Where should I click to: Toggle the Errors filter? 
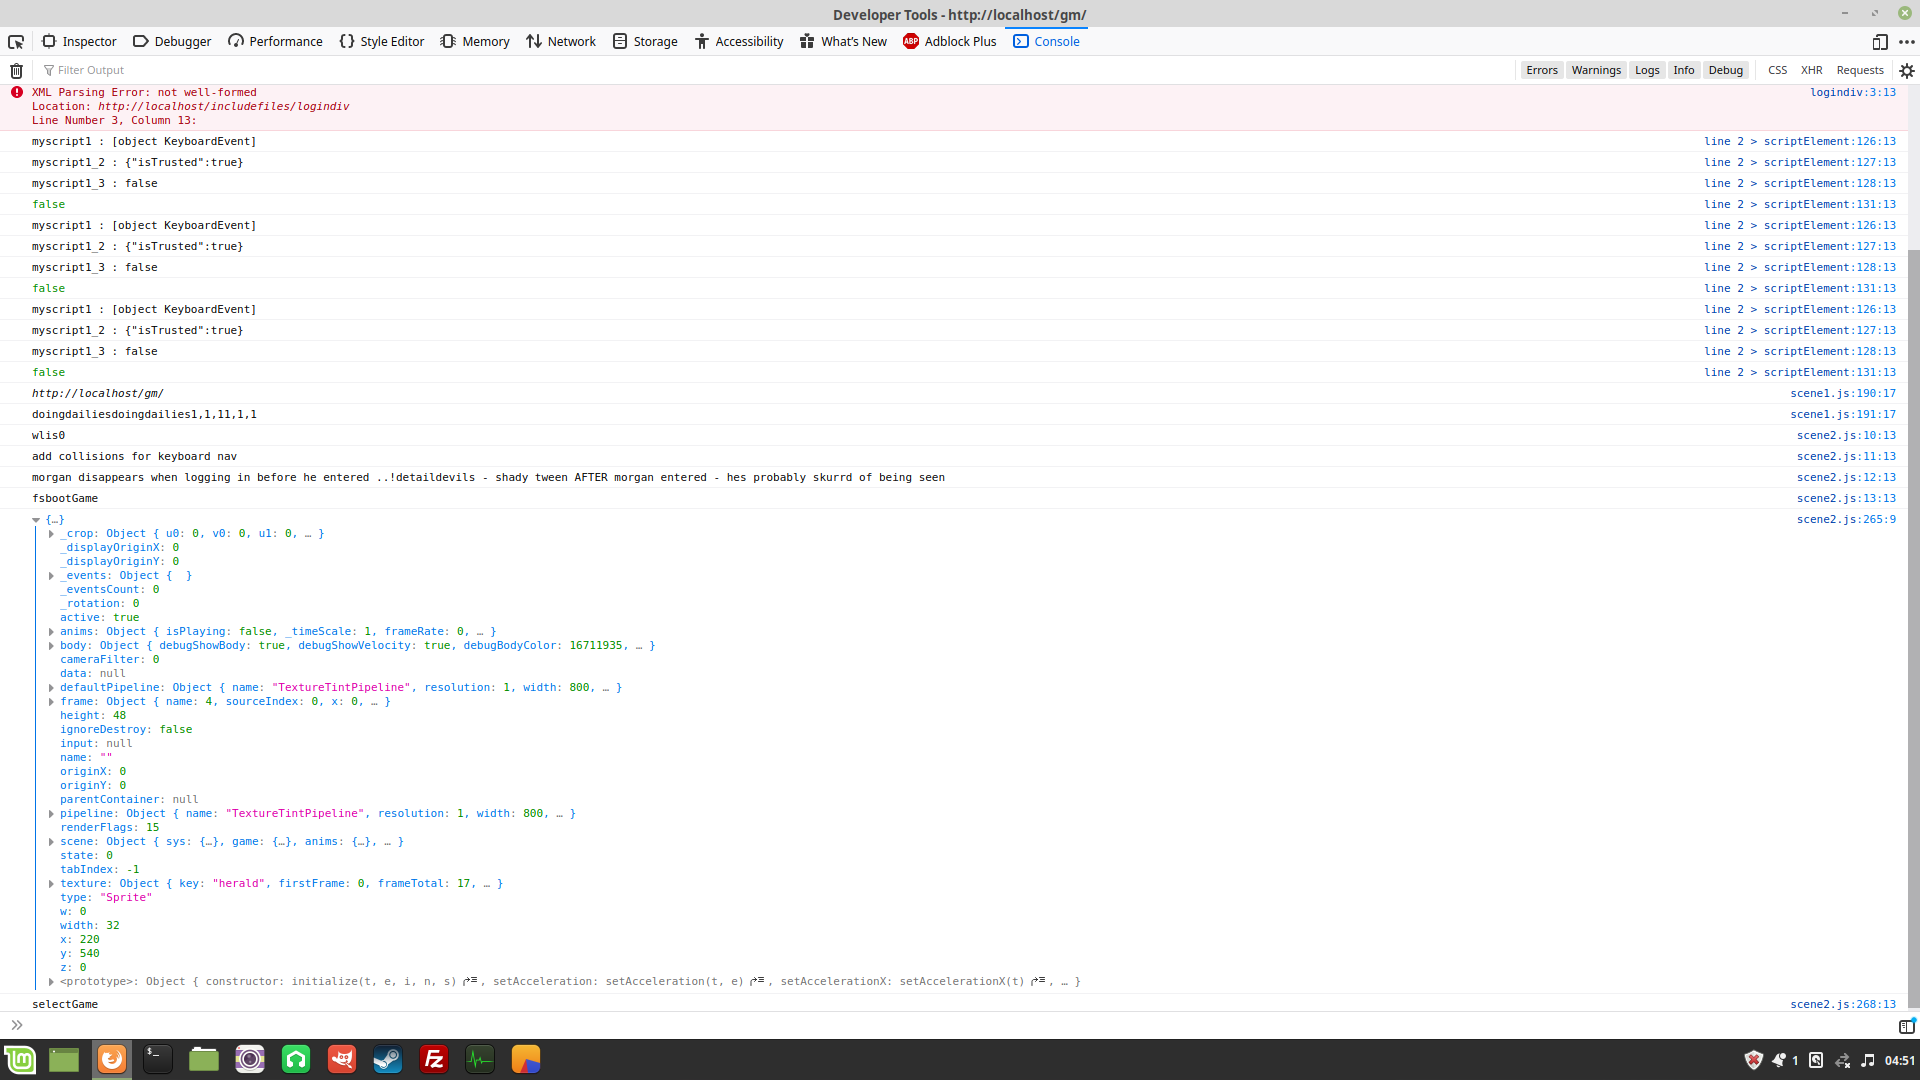coord(1542,70)
